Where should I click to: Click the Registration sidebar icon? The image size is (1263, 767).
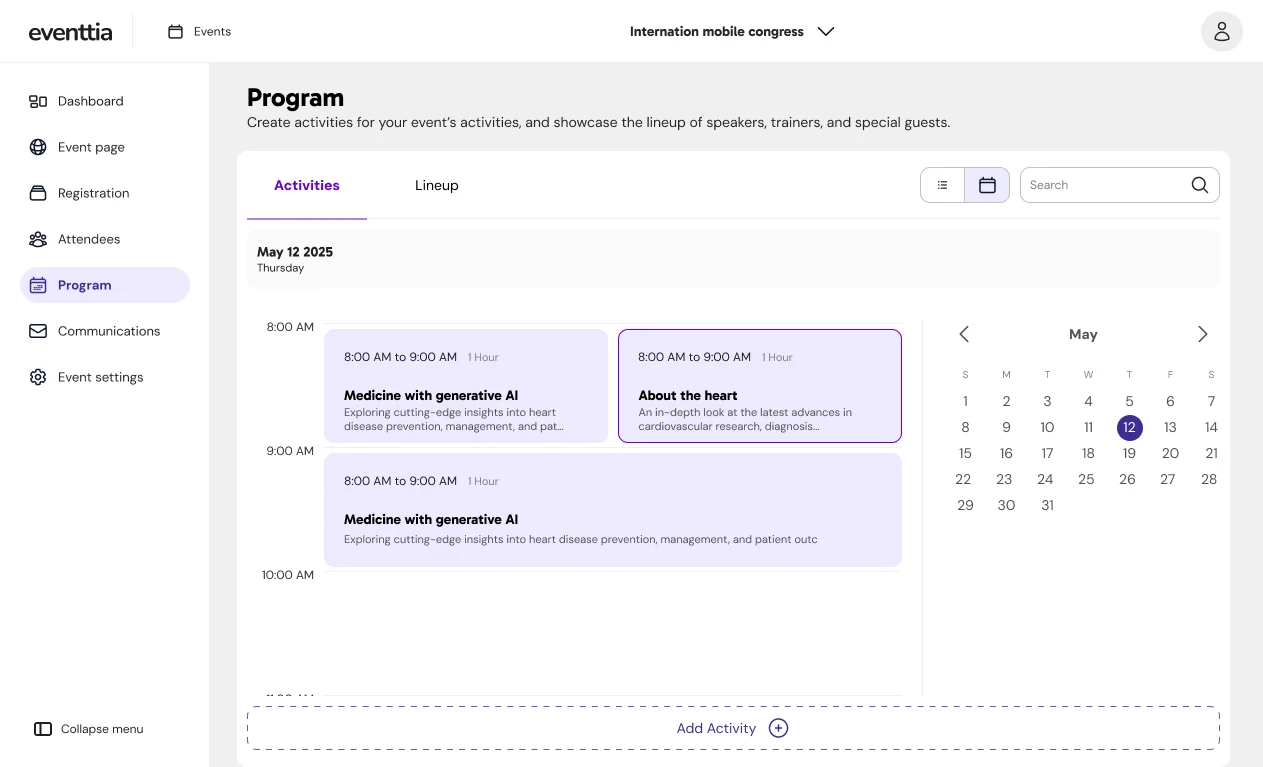(x=38, y=193)
